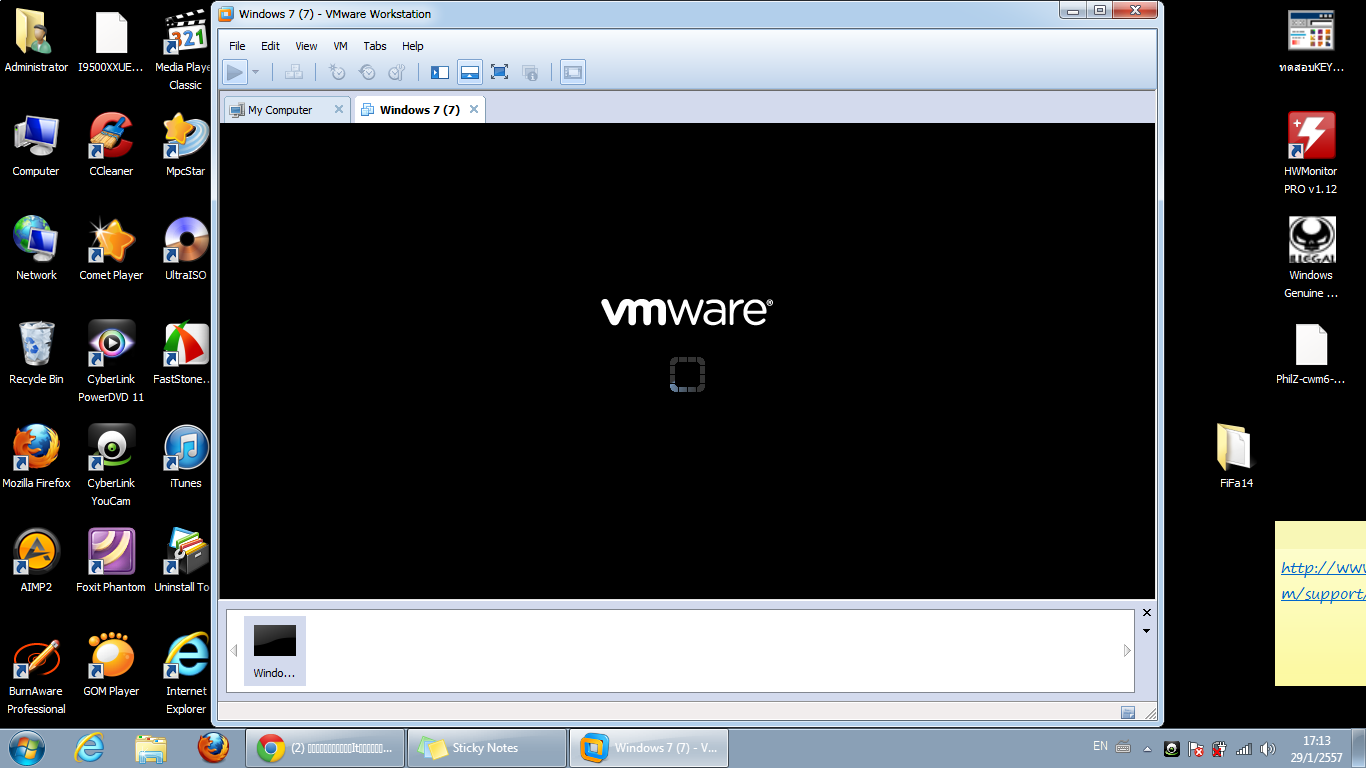Open the Edit menu
The height and width of the screenshot is (768, 1366).
(x=271, y=46)
